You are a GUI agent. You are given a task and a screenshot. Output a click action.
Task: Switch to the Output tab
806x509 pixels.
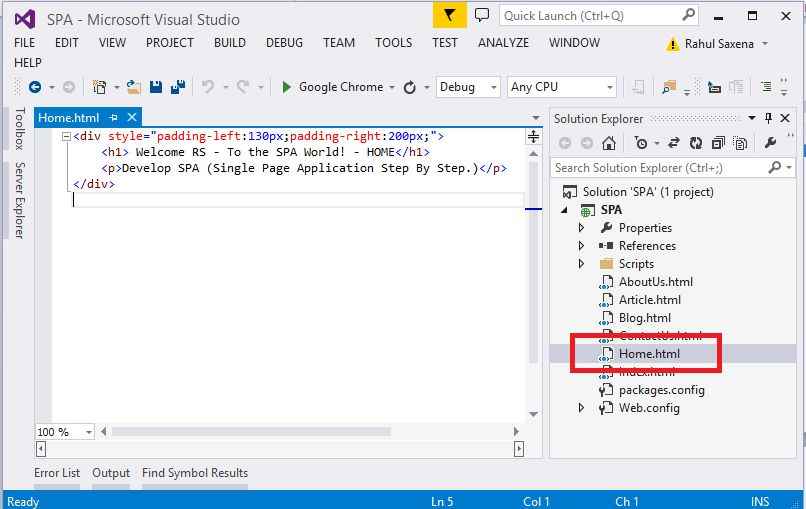pyautogui.click(x=111, y=473)
